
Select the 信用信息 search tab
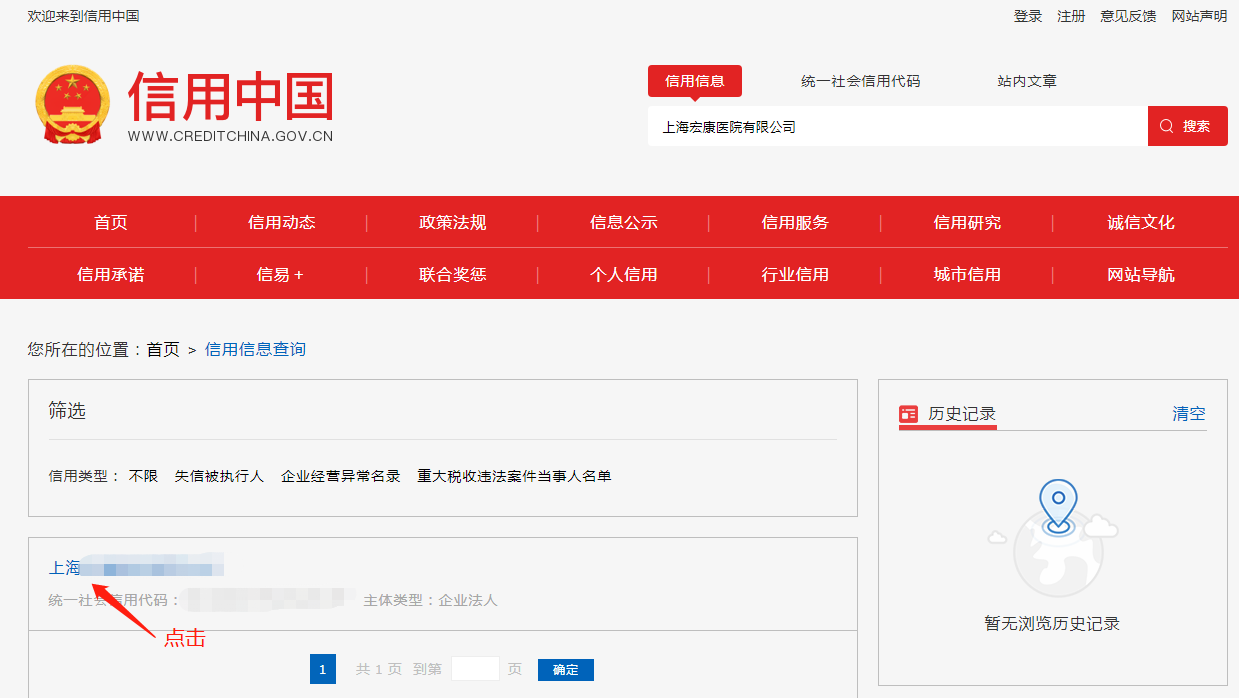(694, 81)
